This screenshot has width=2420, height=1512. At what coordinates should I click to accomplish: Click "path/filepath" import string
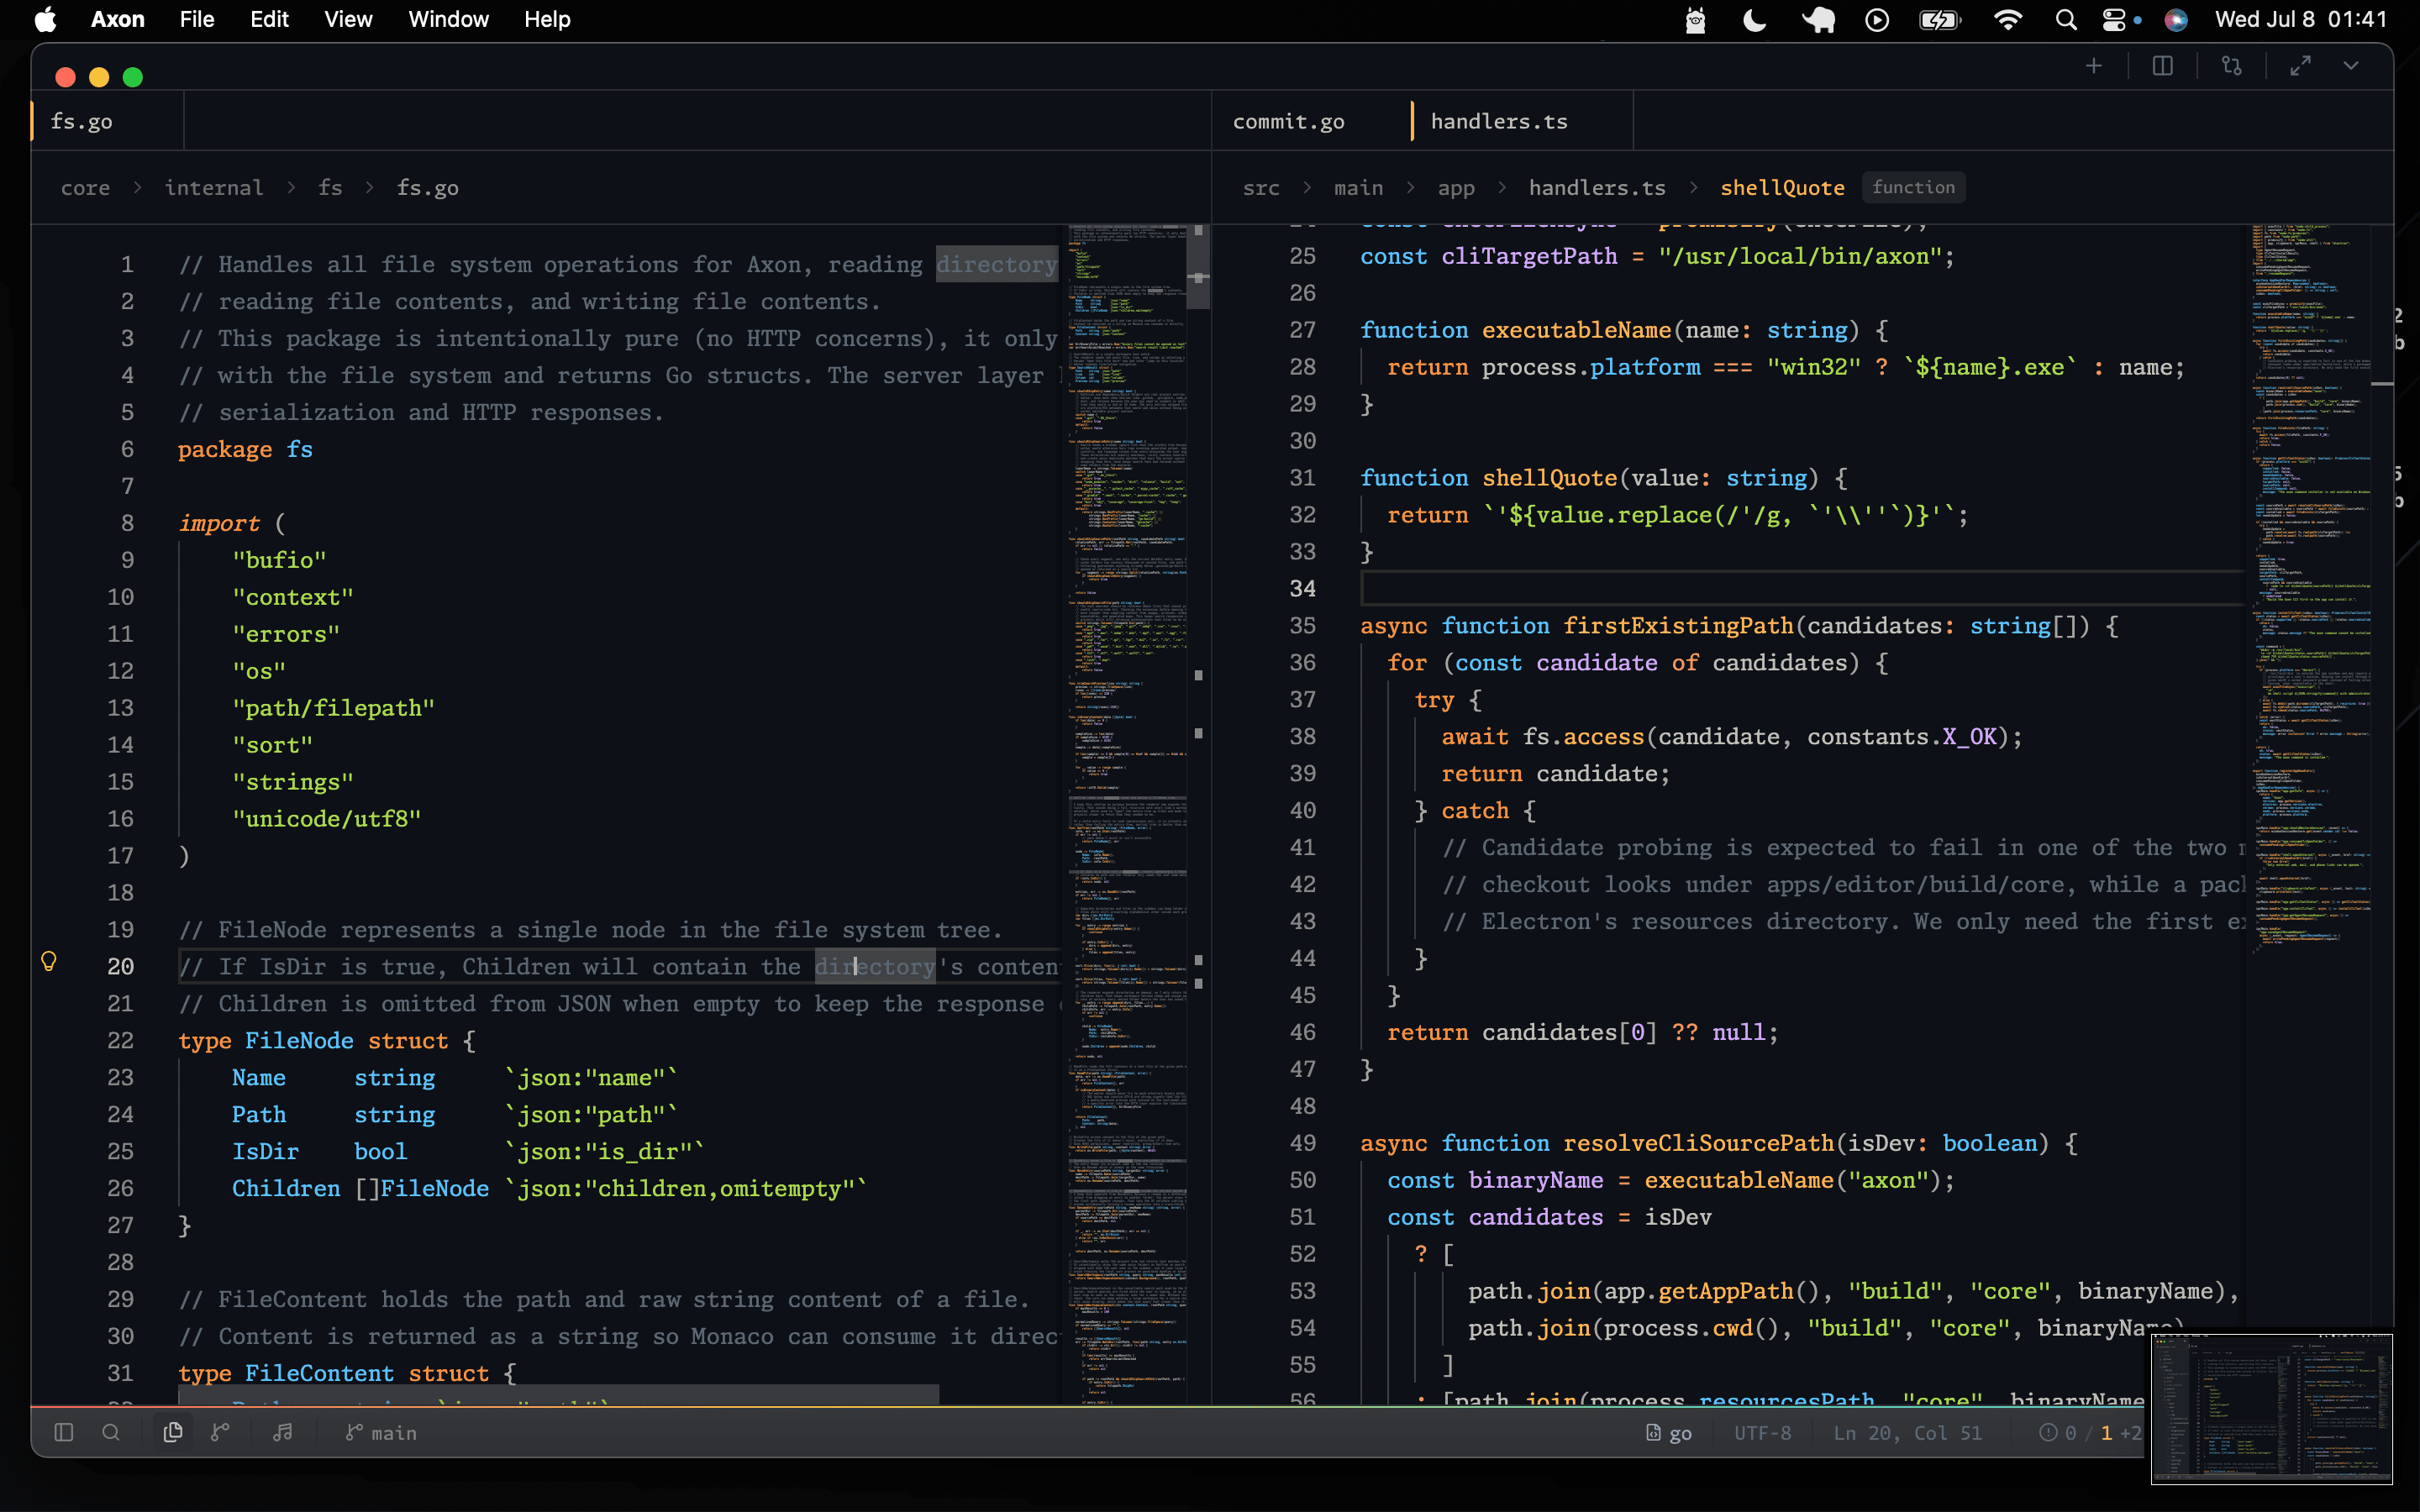[333, 708]
